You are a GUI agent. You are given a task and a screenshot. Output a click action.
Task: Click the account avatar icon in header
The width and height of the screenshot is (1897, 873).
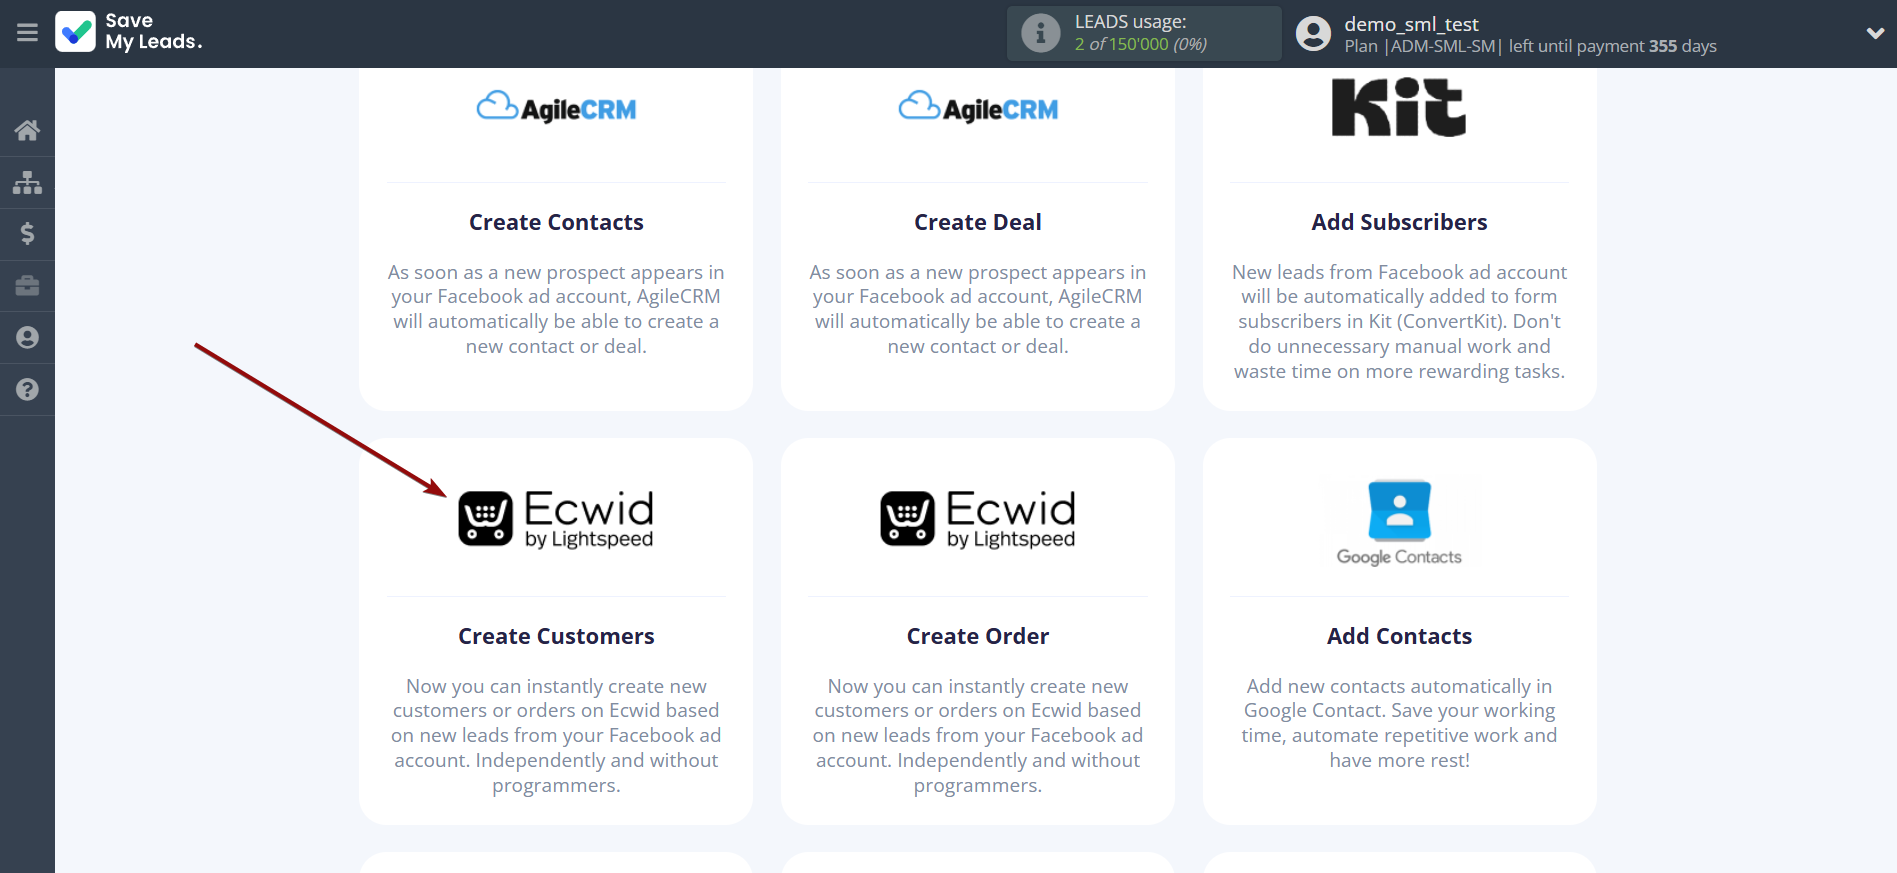(x=1313, y=34)
